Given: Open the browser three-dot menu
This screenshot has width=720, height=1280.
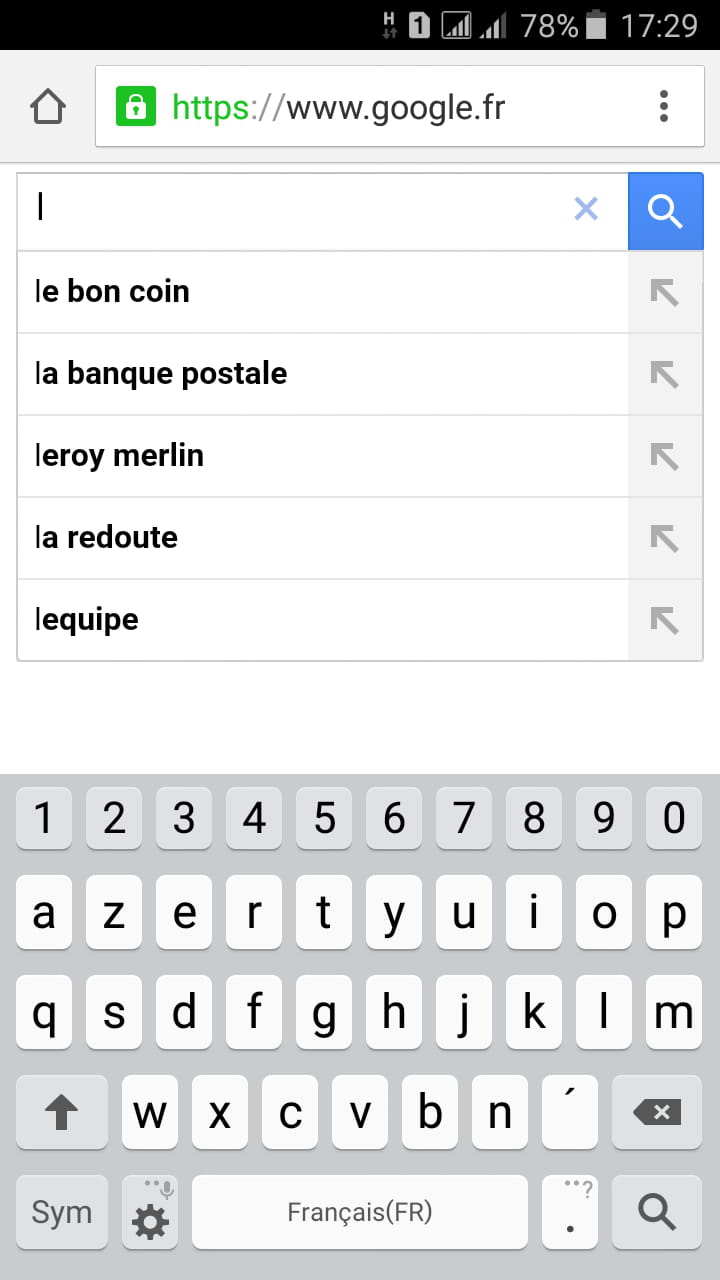Looking at the screenshot, I should tap(663, 106).
